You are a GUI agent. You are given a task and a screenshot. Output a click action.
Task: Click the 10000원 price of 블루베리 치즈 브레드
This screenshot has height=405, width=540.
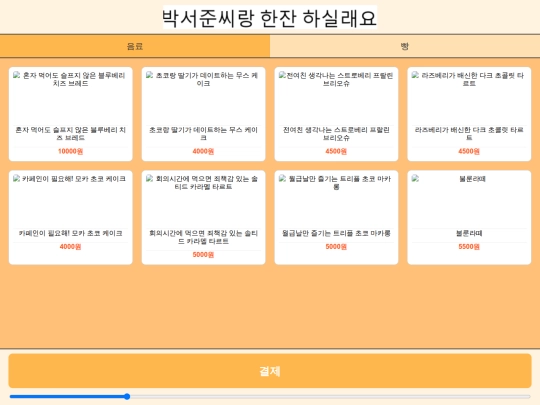(71, 151)
